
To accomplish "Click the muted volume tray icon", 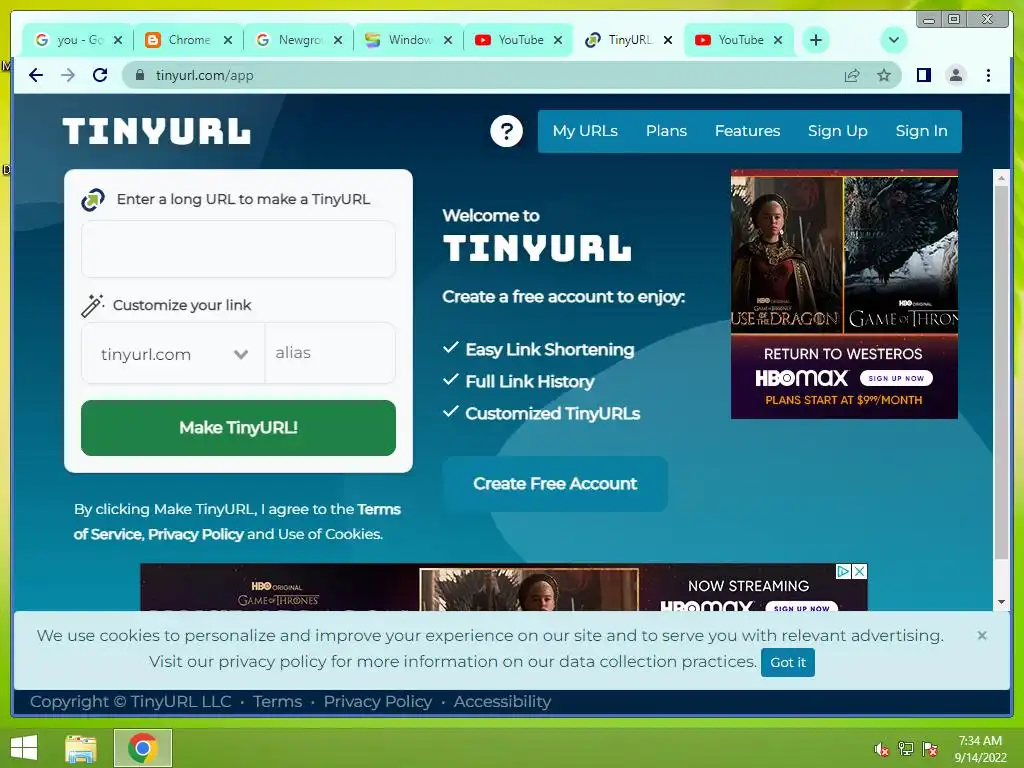I will click(x=881, y=749).
